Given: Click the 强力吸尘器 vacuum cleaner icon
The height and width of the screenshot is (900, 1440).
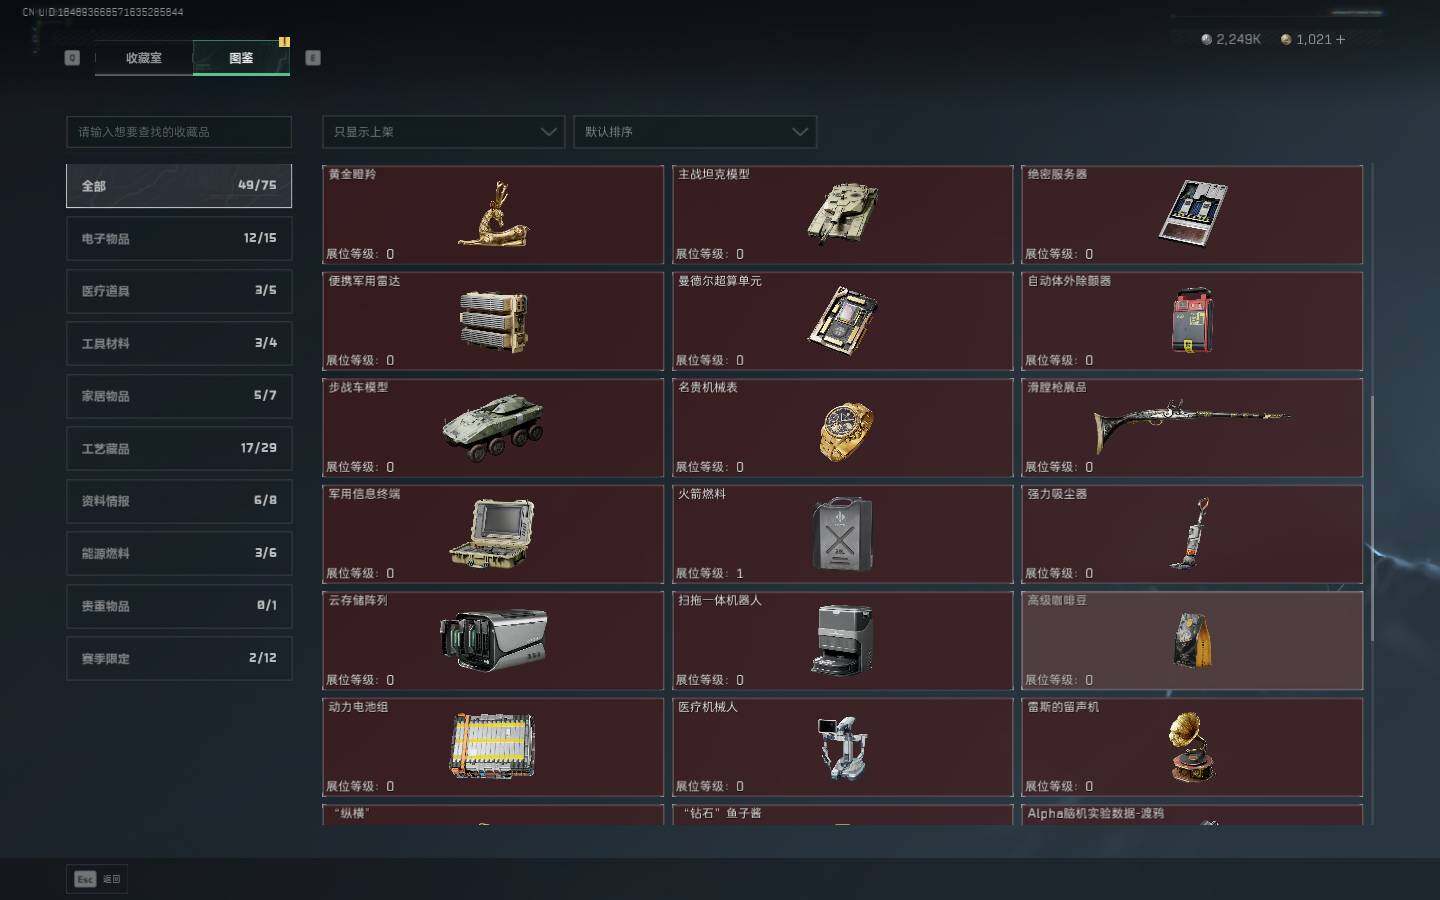Looking at the screenshot, I should [x=1190, y=533].
